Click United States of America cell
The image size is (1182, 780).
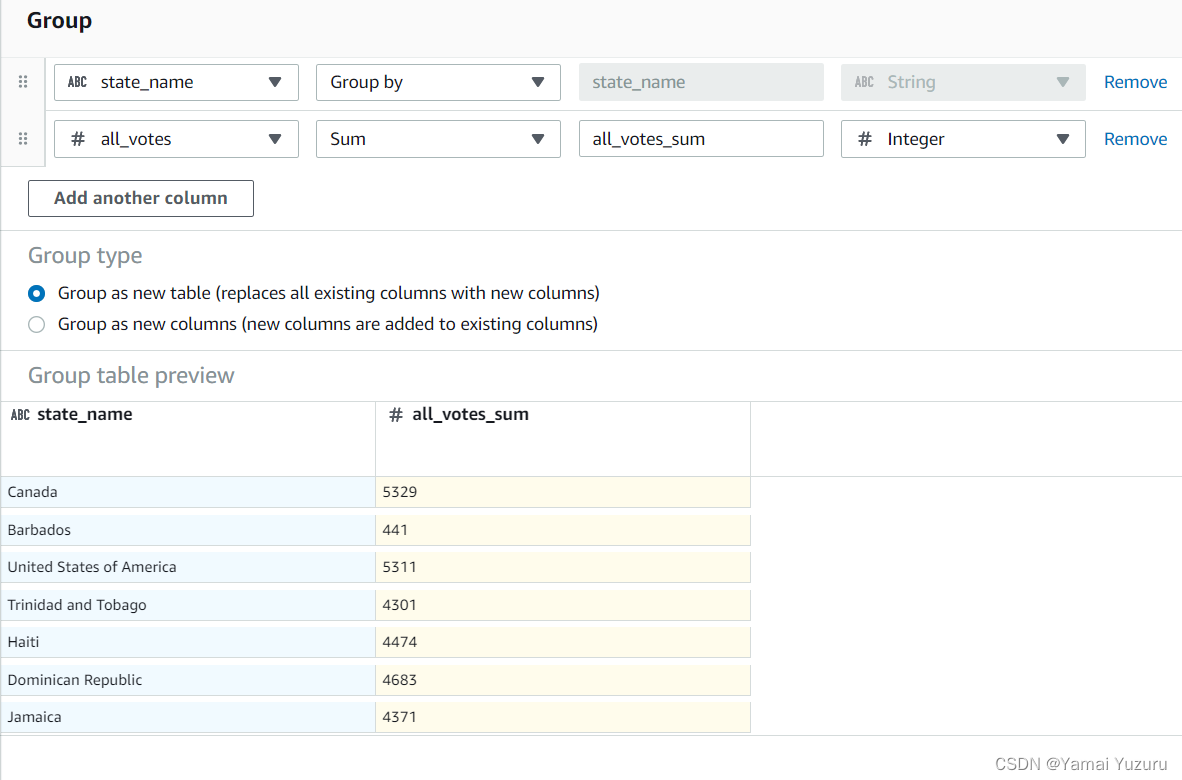[x=188, y=567]
